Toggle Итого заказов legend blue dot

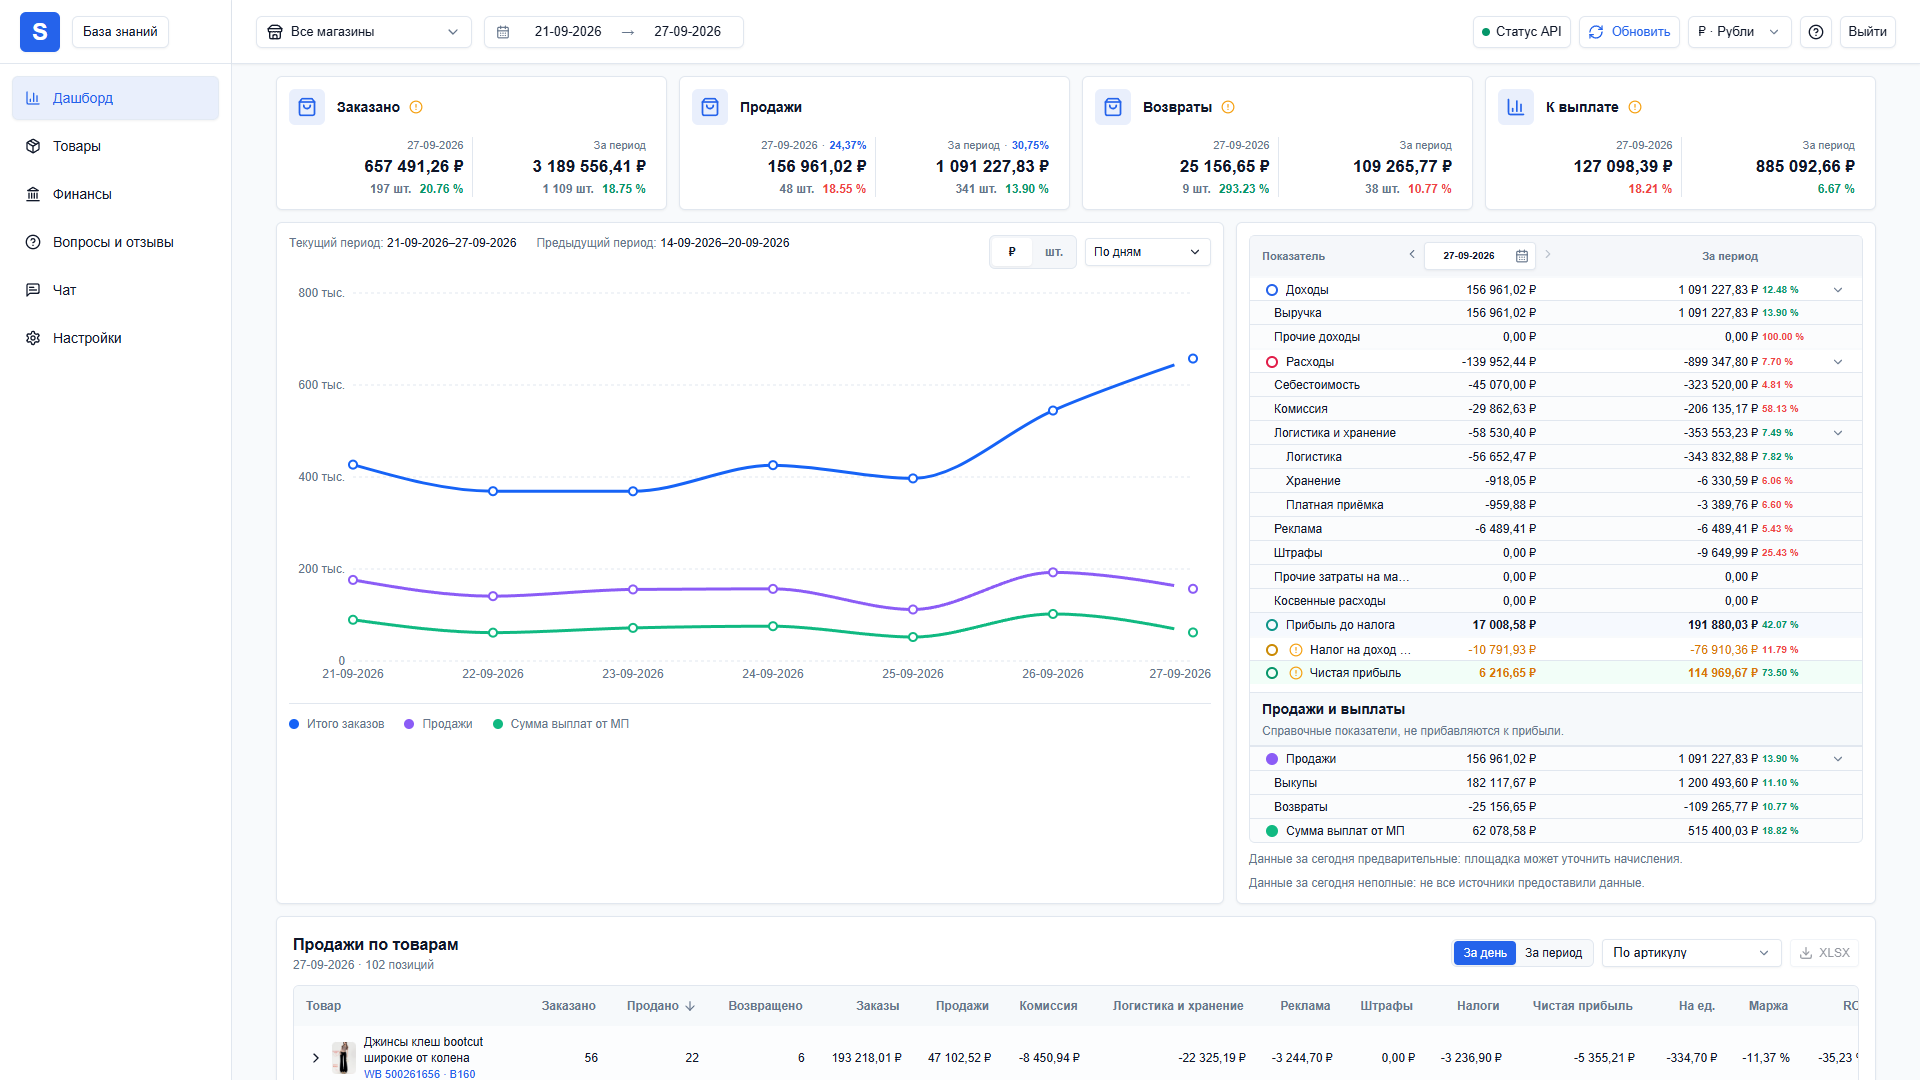[294, 724]
